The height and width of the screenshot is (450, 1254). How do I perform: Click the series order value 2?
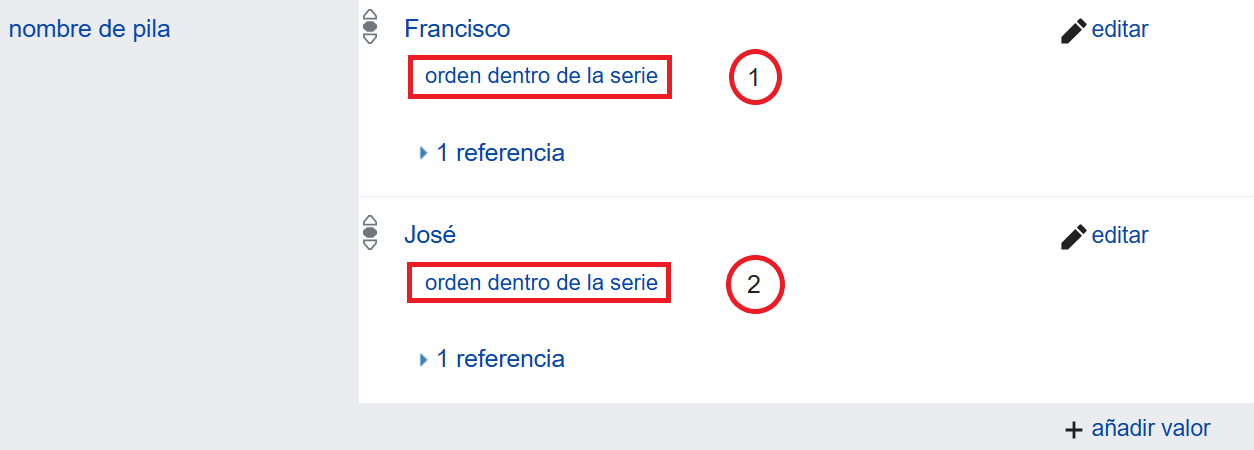pyautogui.click(x=755, y=284)
